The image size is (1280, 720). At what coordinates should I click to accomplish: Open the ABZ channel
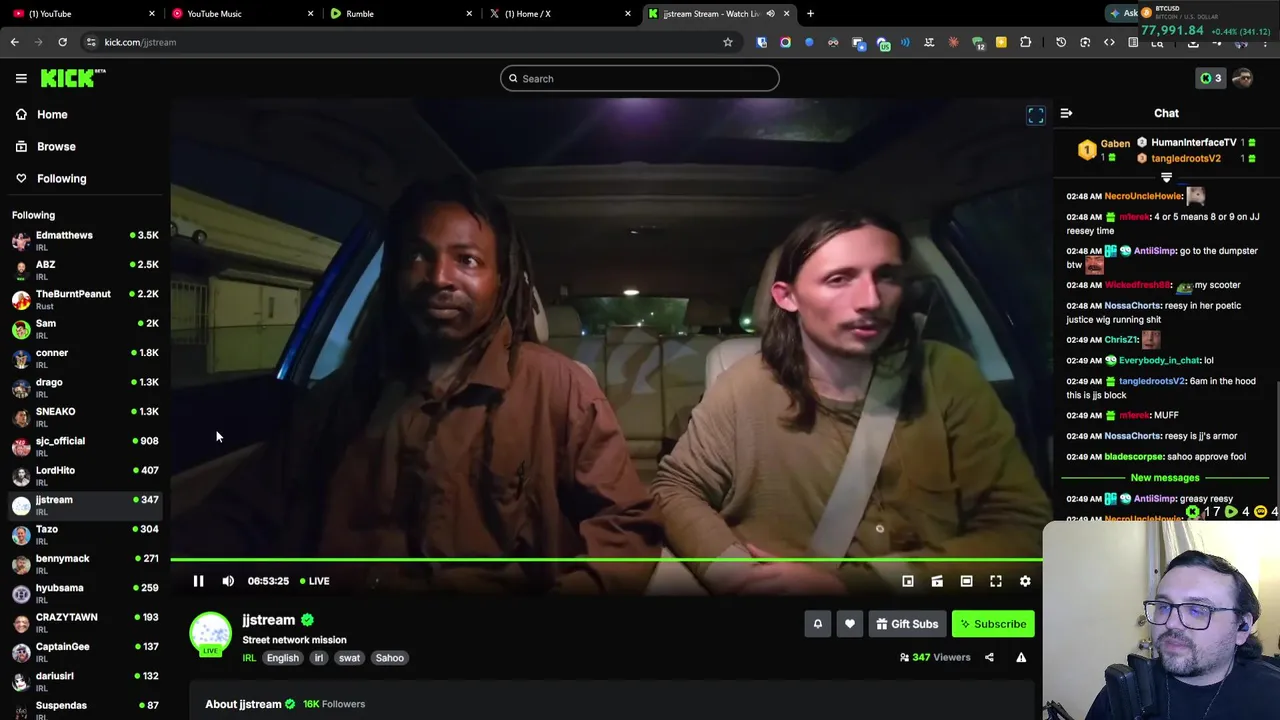tap(84, 270)
